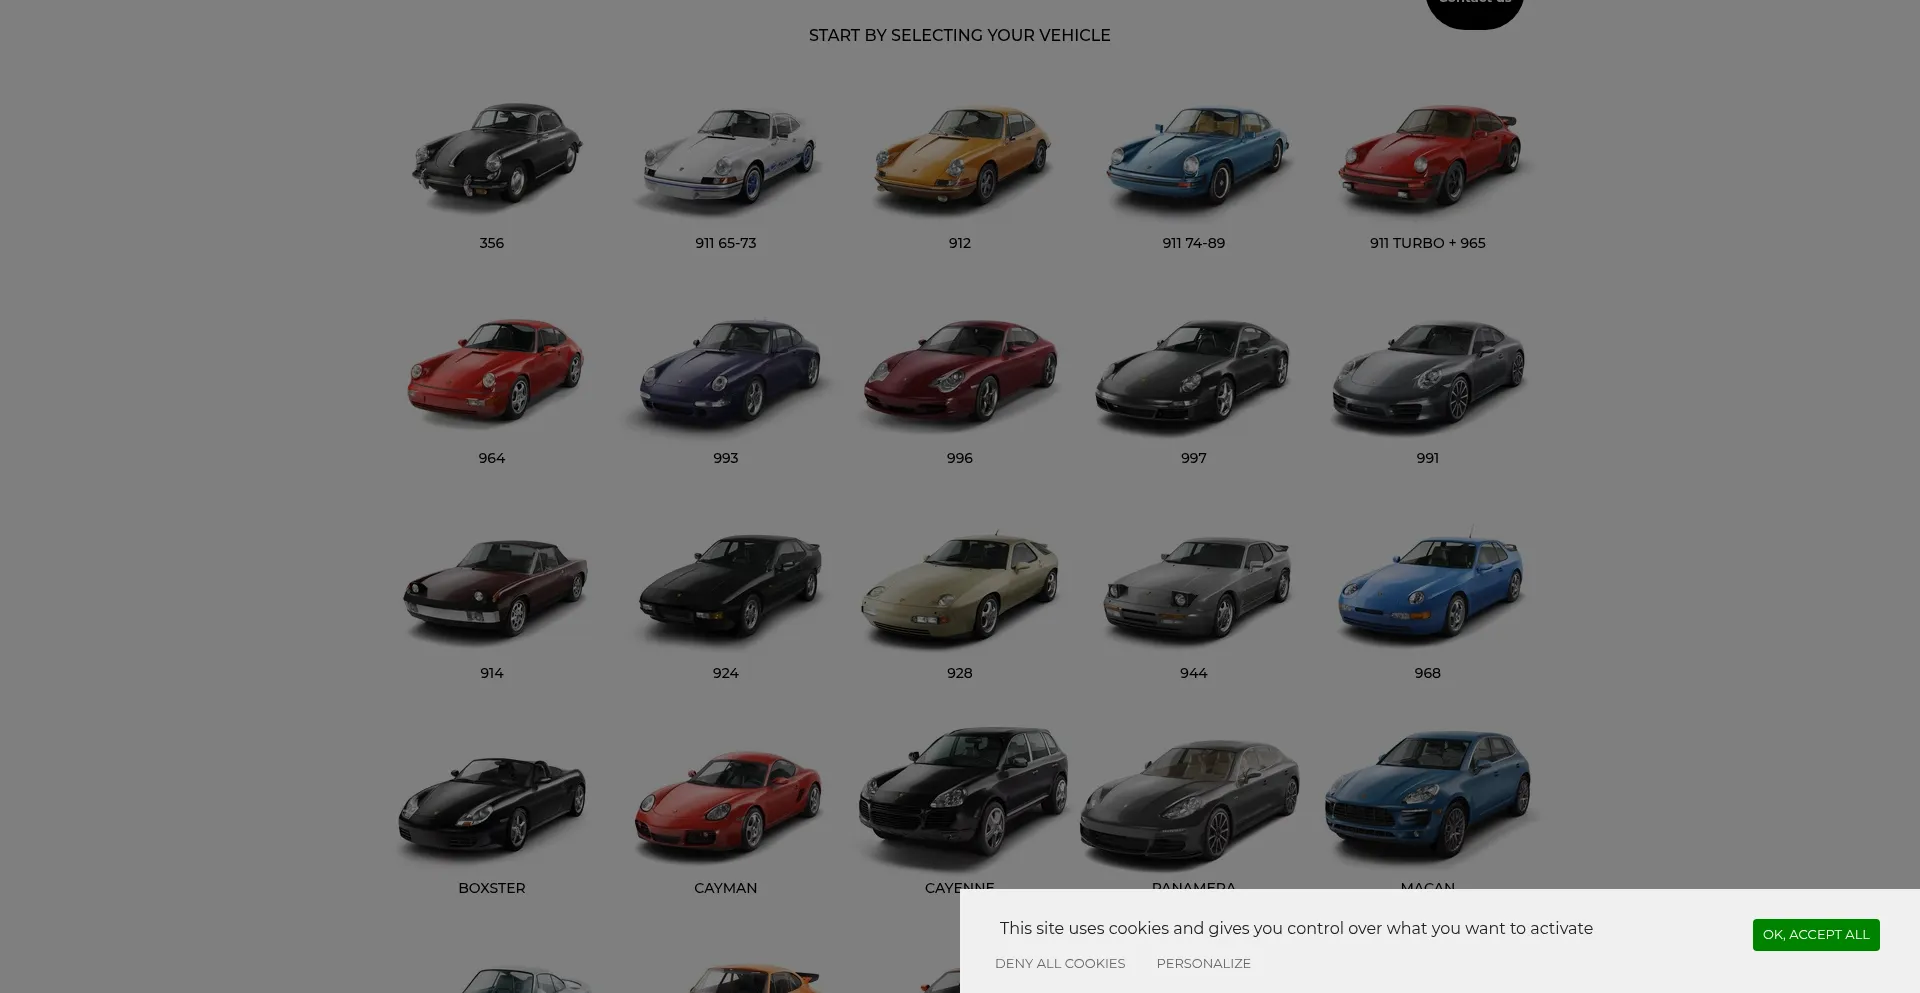The image size is (1920, 993).
Task: Choose the dark red 996 car
Action: click(961, 370)
